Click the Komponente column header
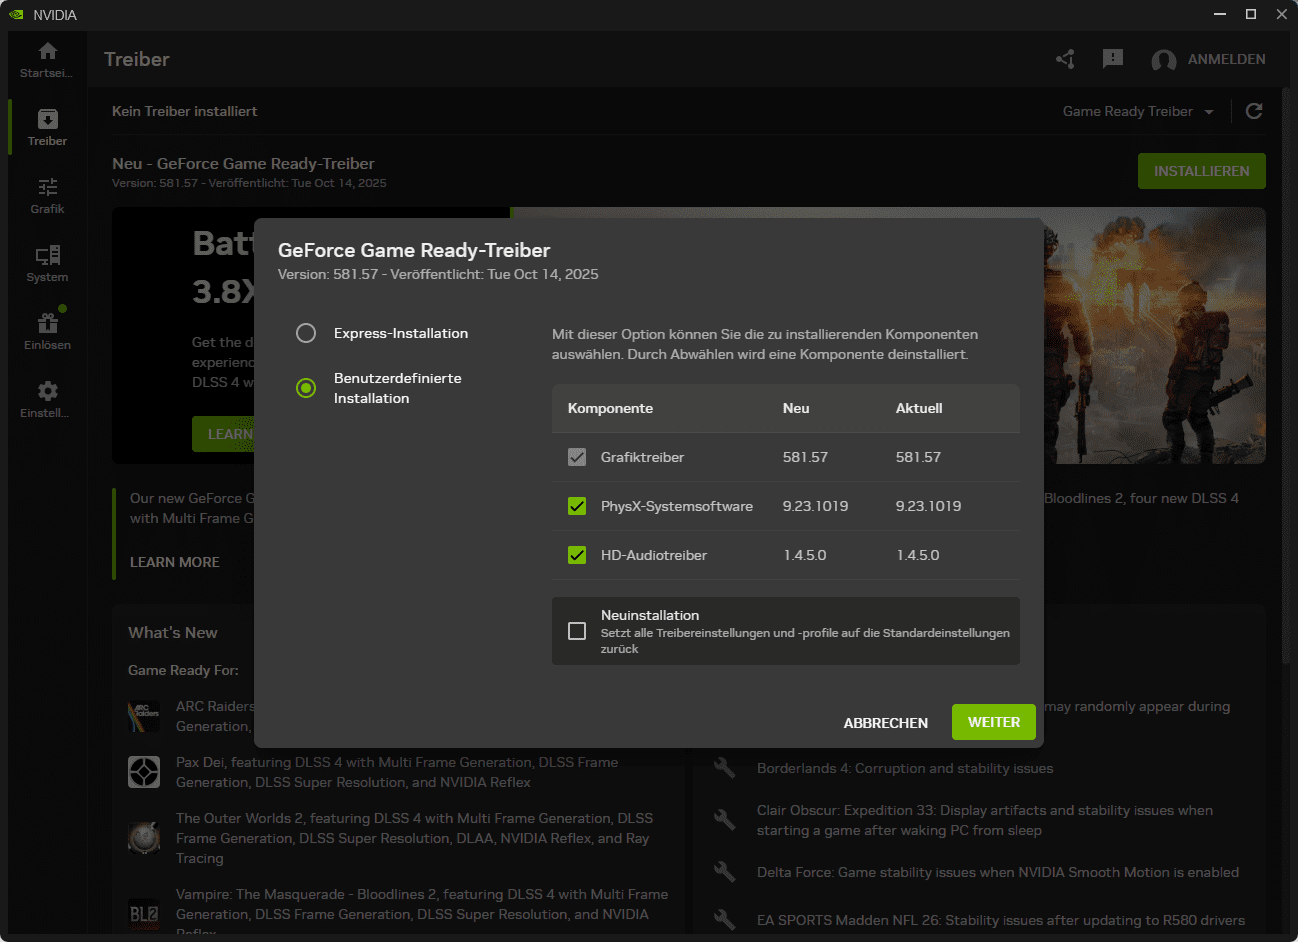This screenshot has width=1298, height=942. [610, 408]
